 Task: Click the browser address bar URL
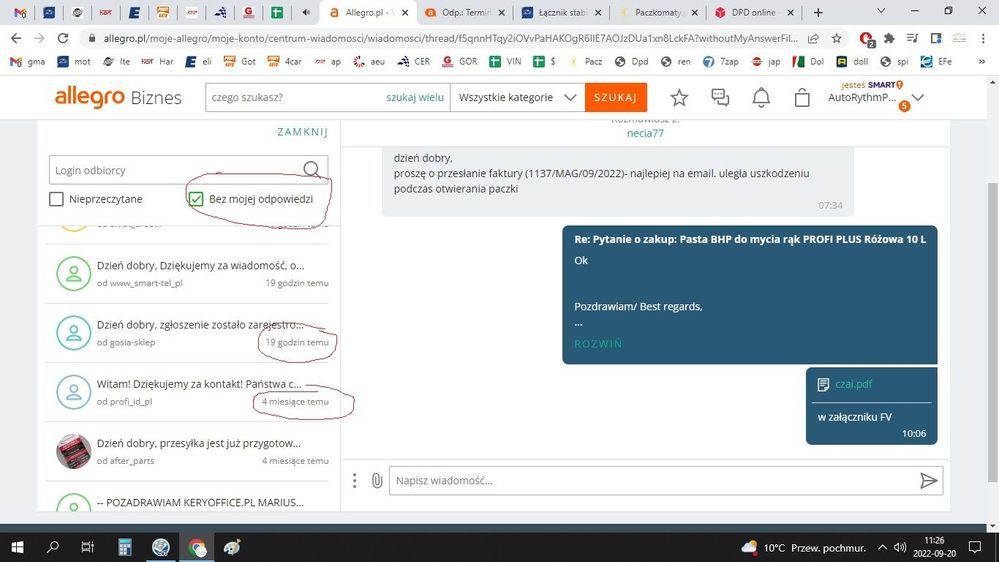pos(450,38)
